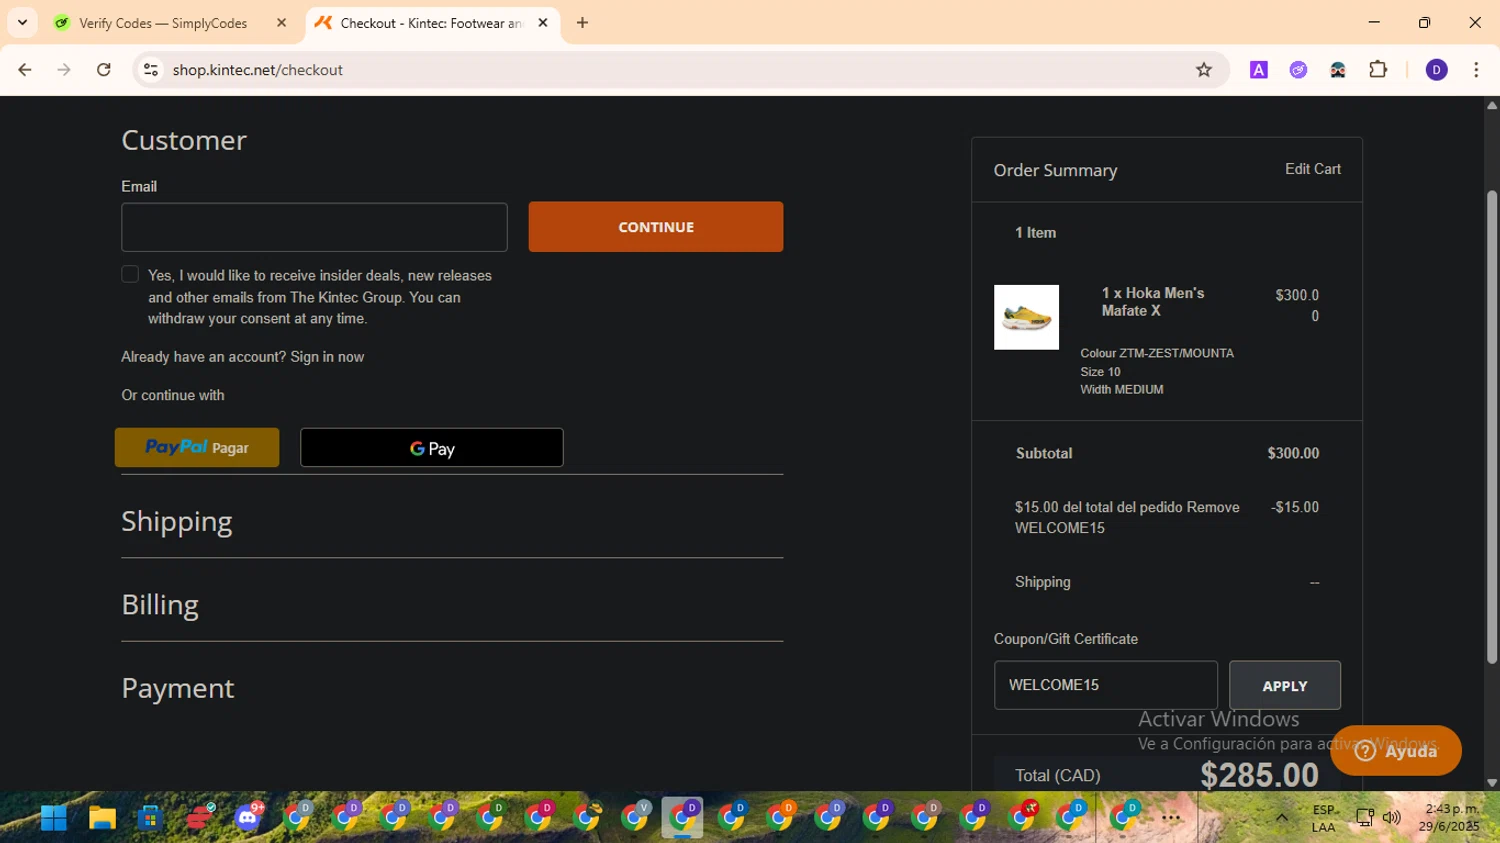Expand the Payment section heading

click(x=178, y=688)
